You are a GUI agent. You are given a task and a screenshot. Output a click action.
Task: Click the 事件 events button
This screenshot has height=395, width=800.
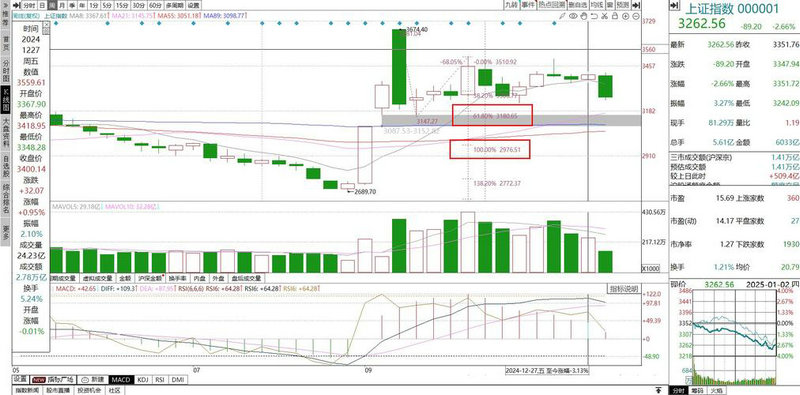coord(529,5)
